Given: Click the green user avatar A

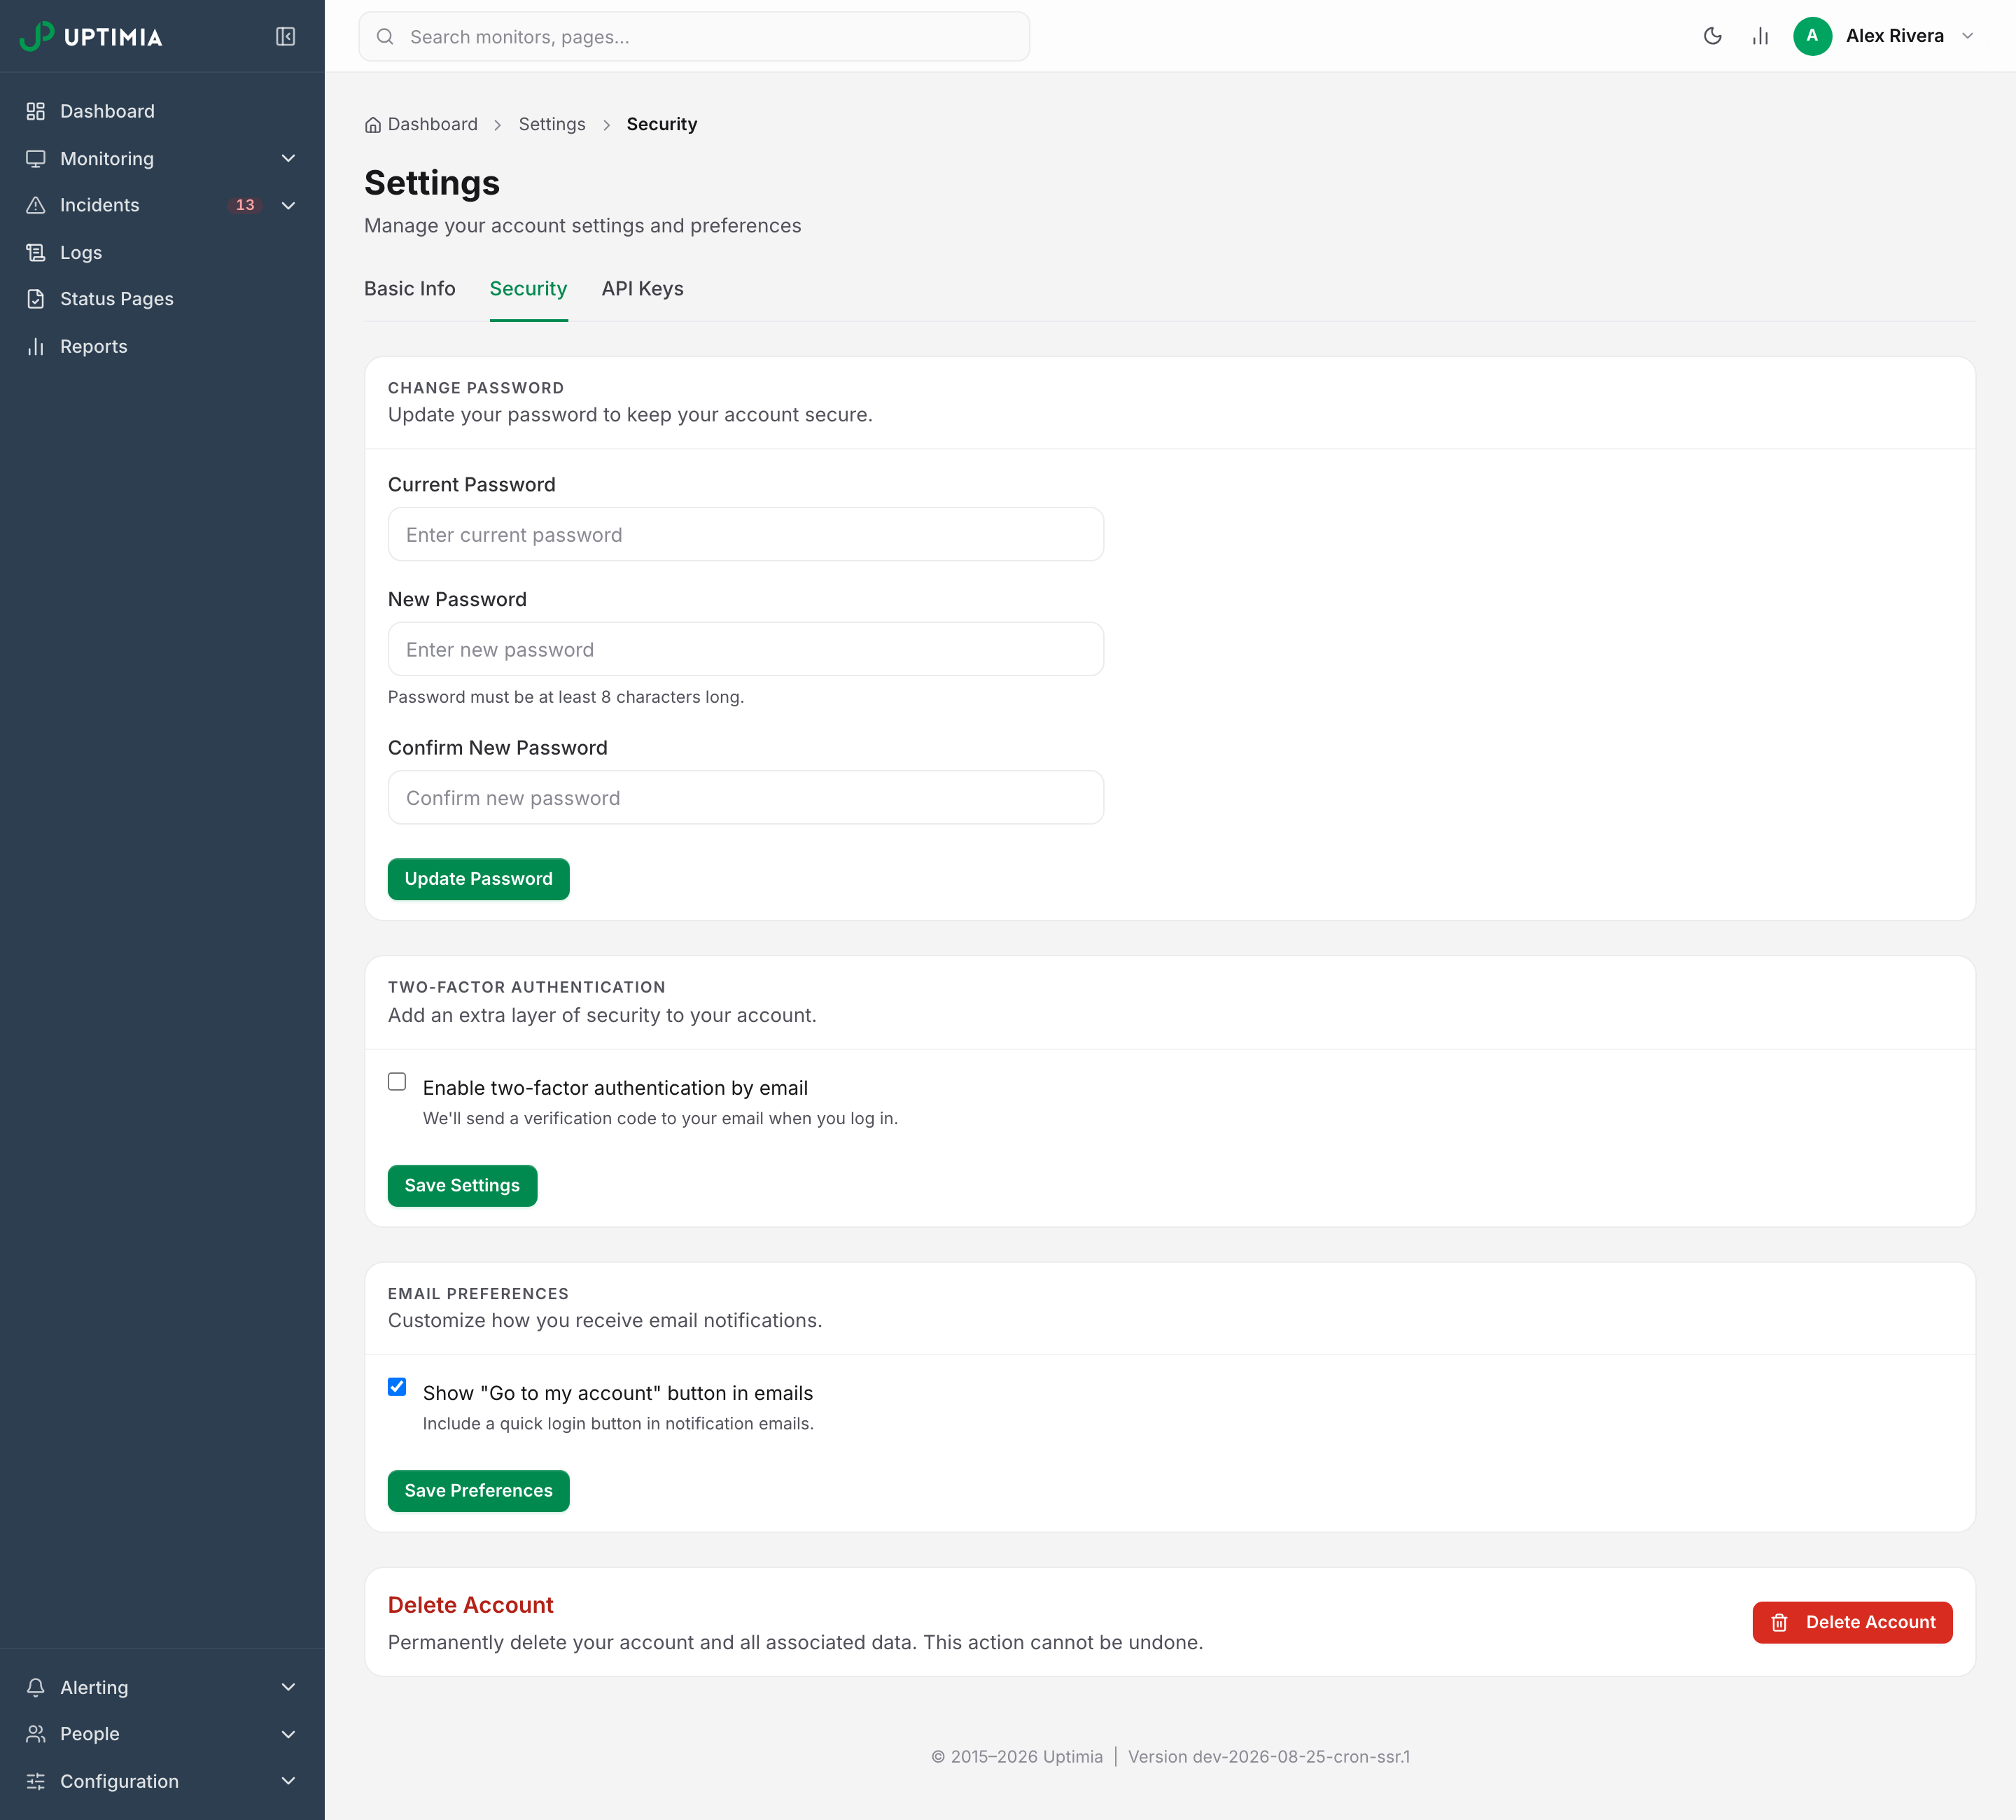Looking at the screenshot, I should tap(1812, 36).
